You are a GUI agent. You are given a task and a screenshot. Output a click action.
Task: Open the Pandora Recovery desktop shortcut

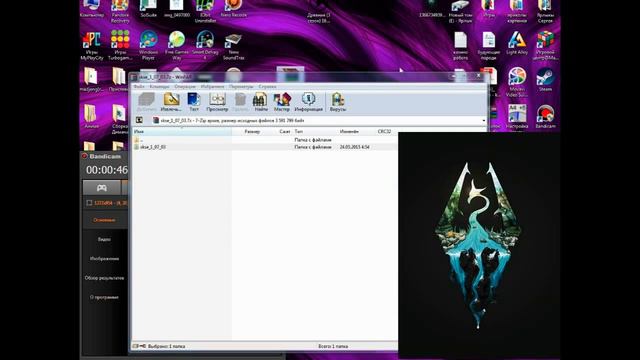point(120,11)
